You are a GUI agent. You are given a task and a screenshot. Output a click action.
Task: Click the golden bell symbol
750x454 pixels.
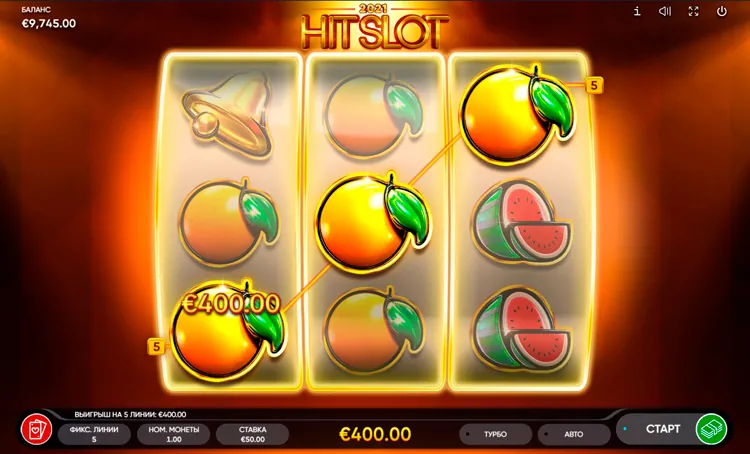[x=229, y=114]
